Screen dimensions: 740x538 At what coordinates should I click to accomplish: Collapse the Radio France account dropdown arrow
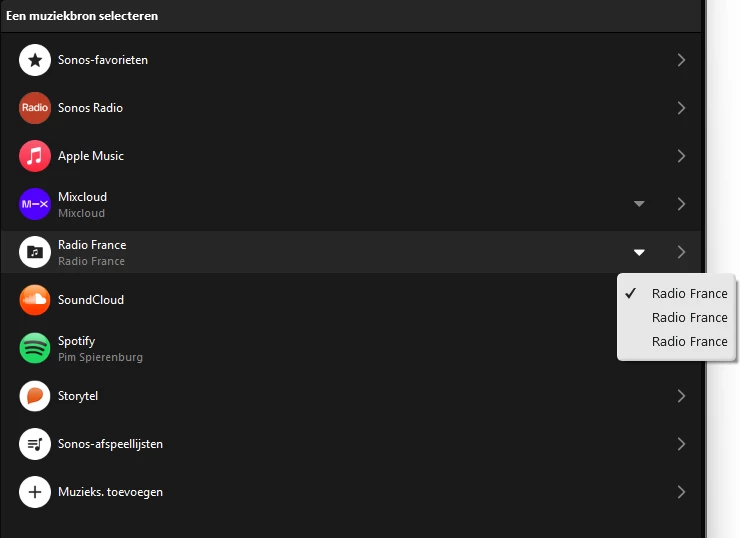639,252
